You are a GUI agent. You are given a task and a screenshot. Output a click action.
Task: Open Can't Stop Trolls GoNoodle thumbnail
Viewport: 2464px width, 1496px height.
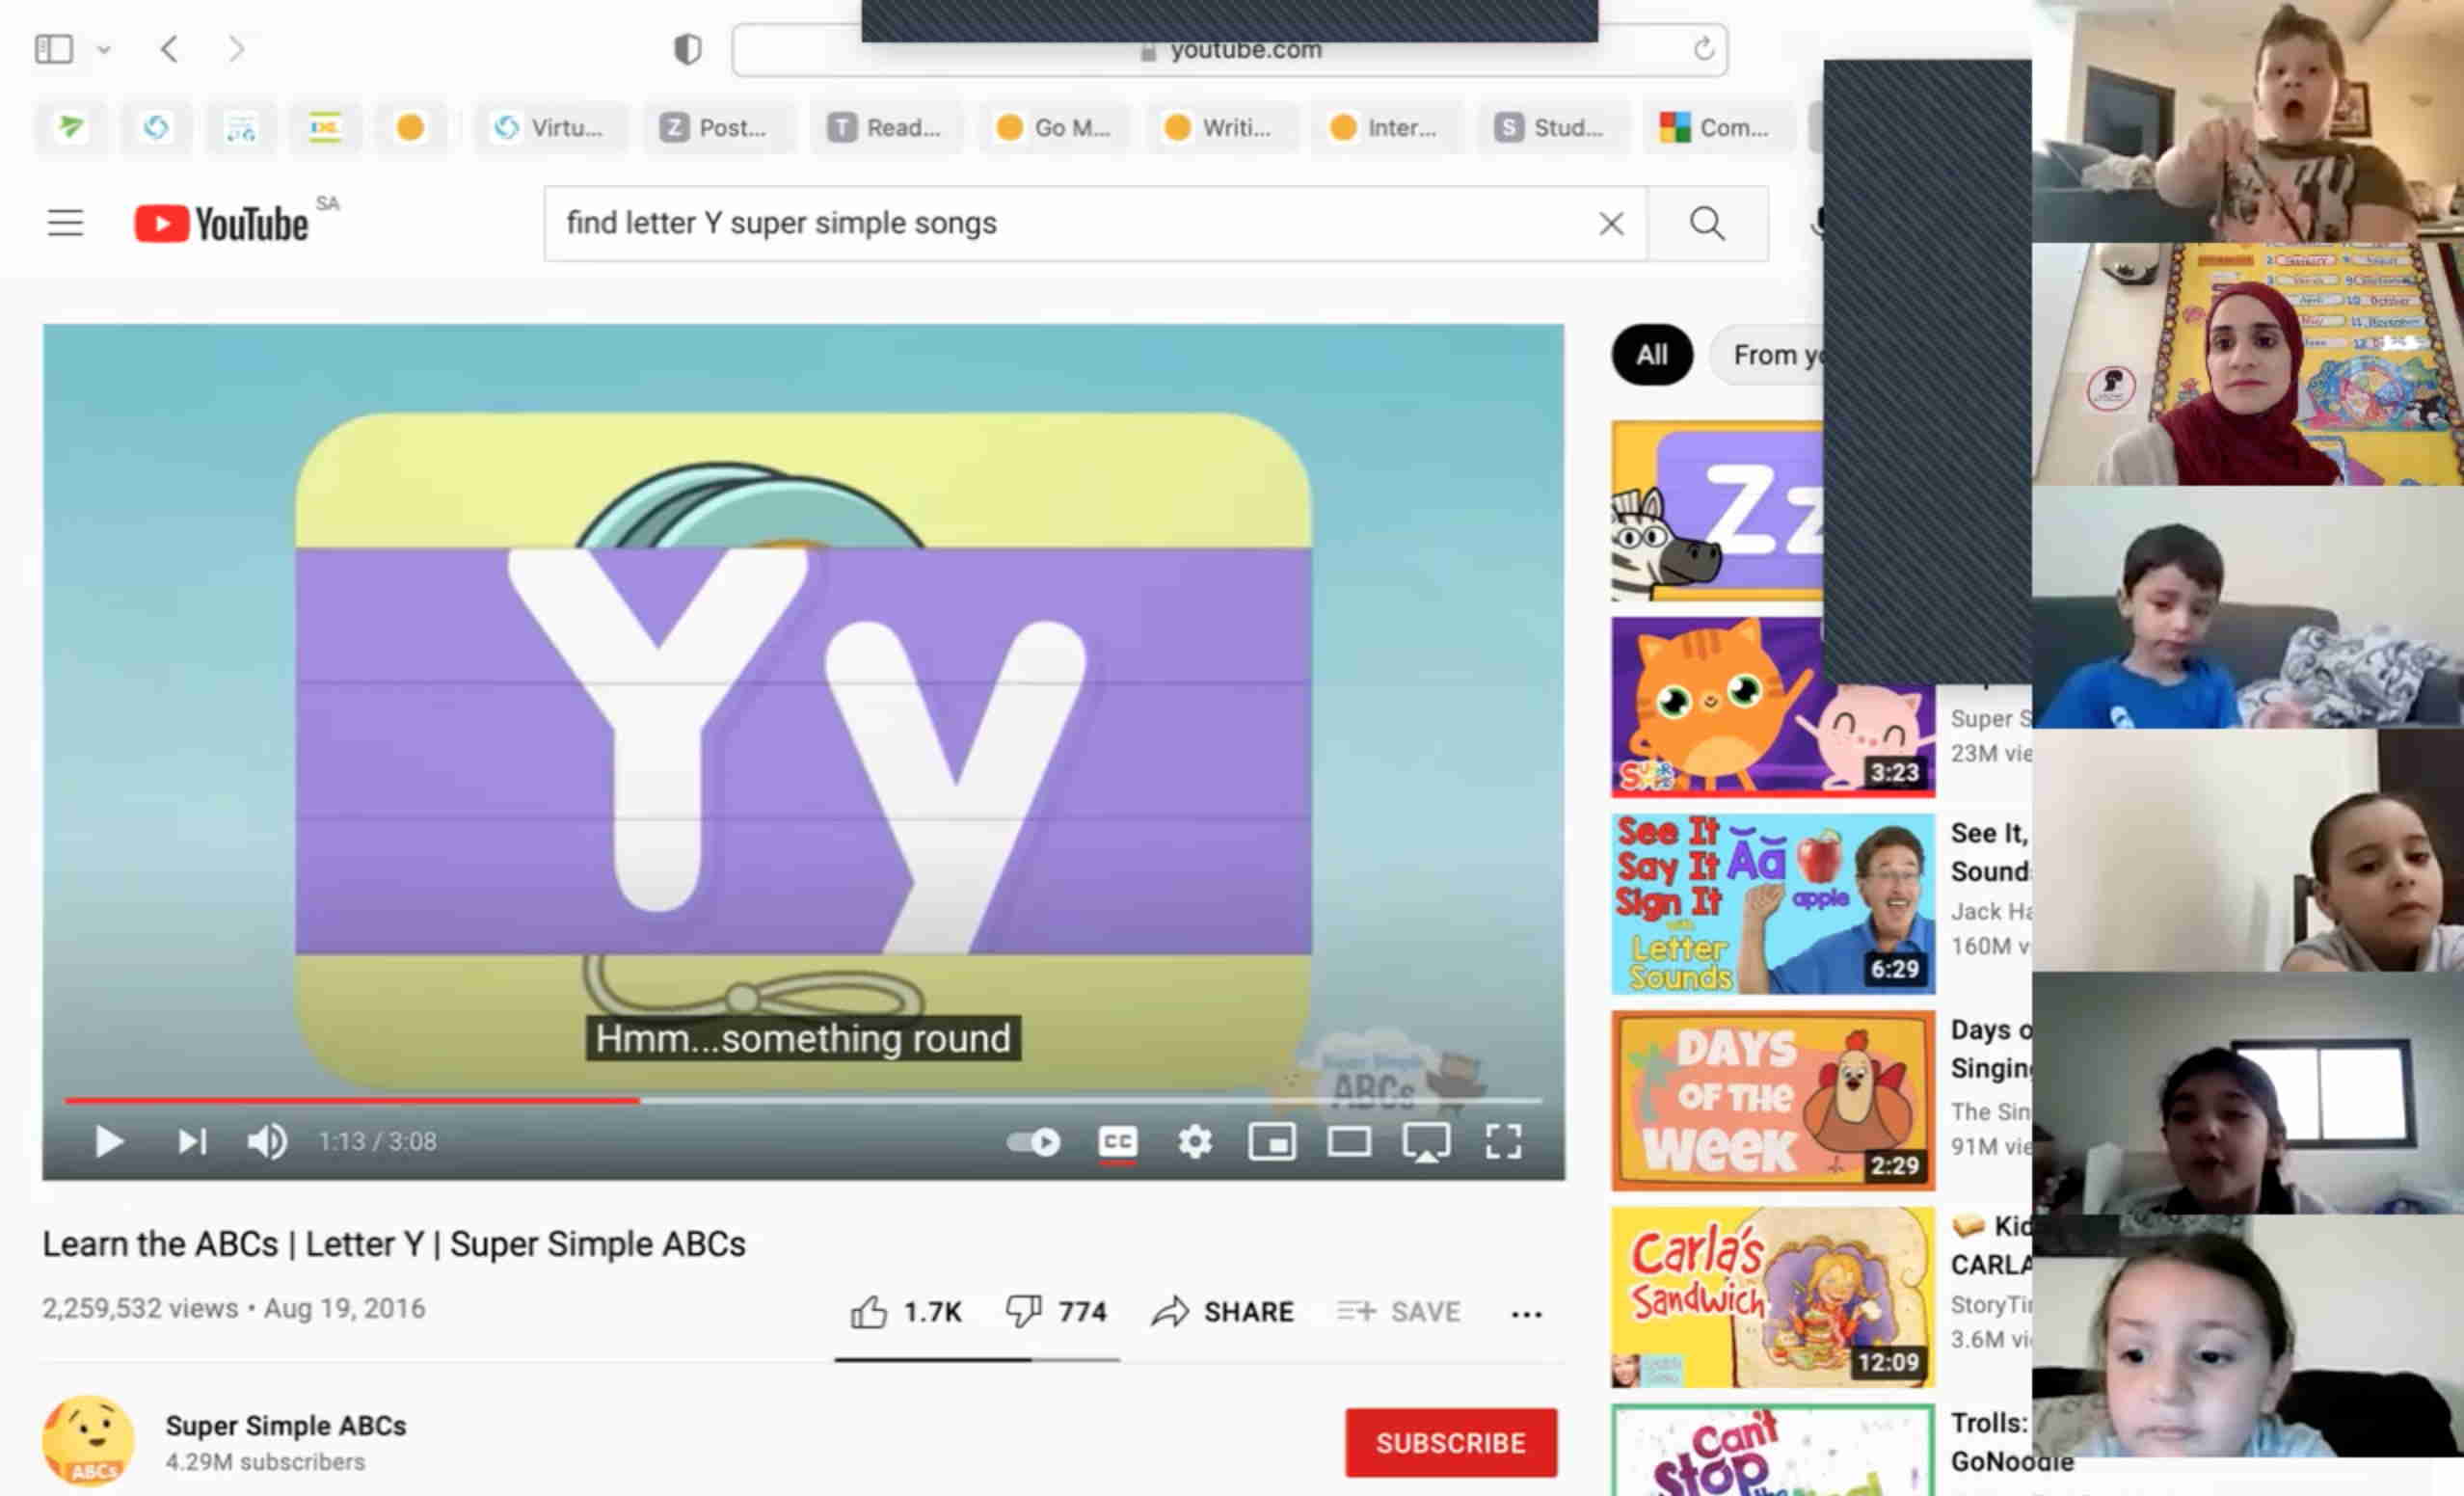tap(1773, 1450)
